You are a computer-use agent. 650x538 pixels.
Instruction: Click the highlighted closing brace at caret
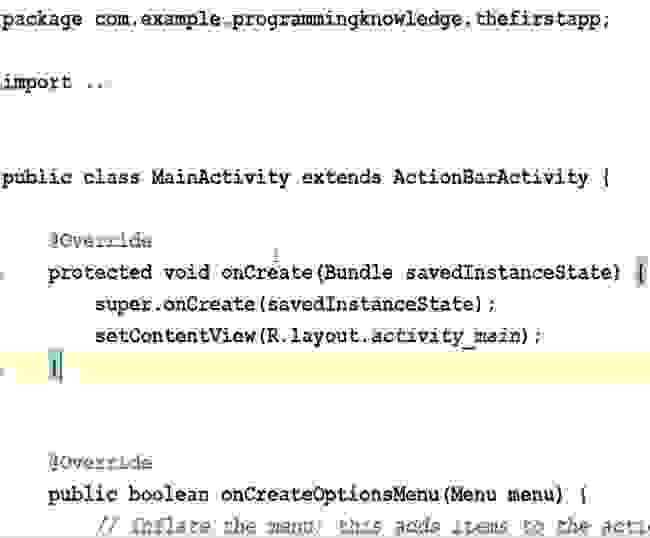(x=56, y=366)
